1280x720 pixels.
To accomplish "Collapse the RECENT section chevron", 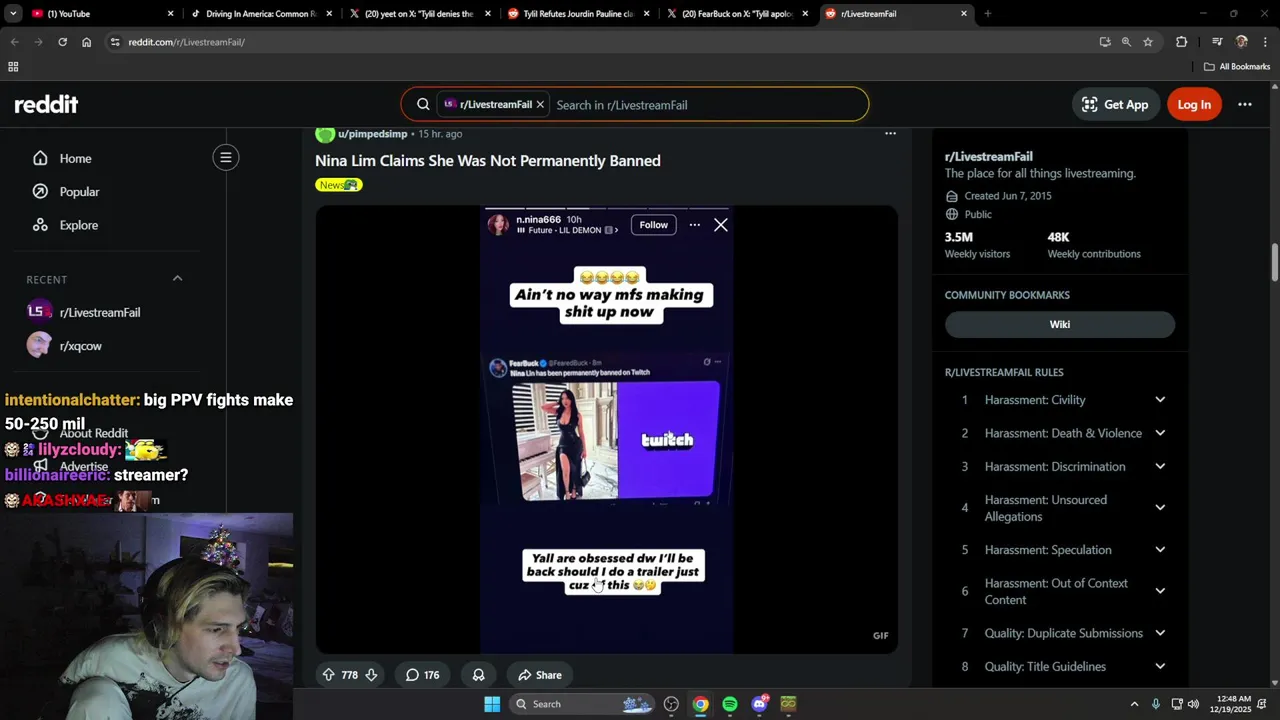I will (x=178, y=279).
